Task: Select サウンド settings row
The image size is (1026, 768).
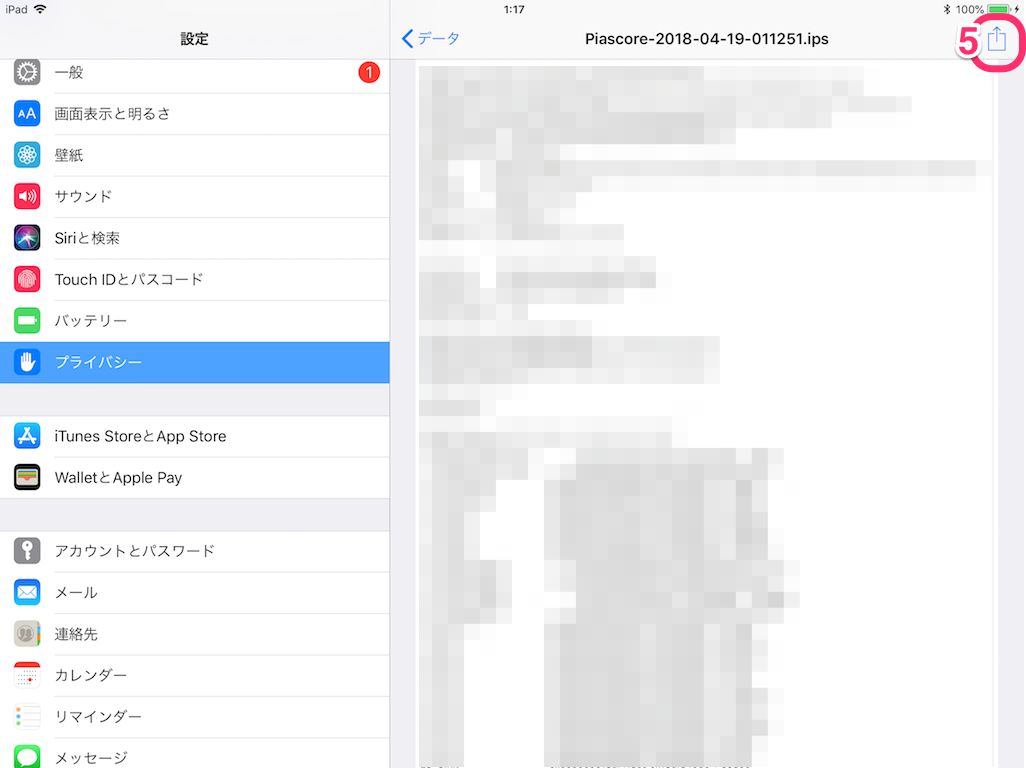Action: (195, 196)
